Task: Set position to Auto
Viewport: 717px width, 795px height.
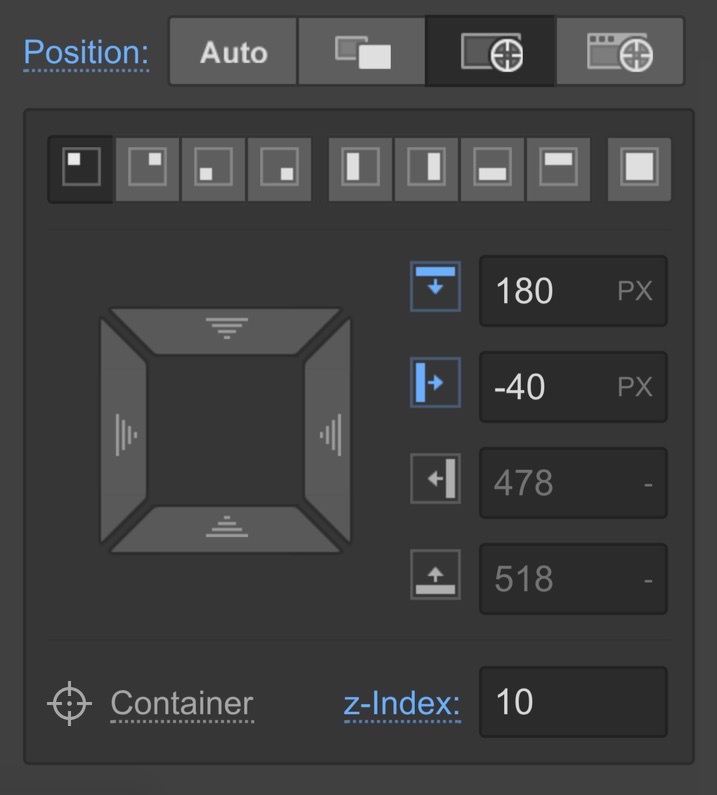Action: pos(233,52)
